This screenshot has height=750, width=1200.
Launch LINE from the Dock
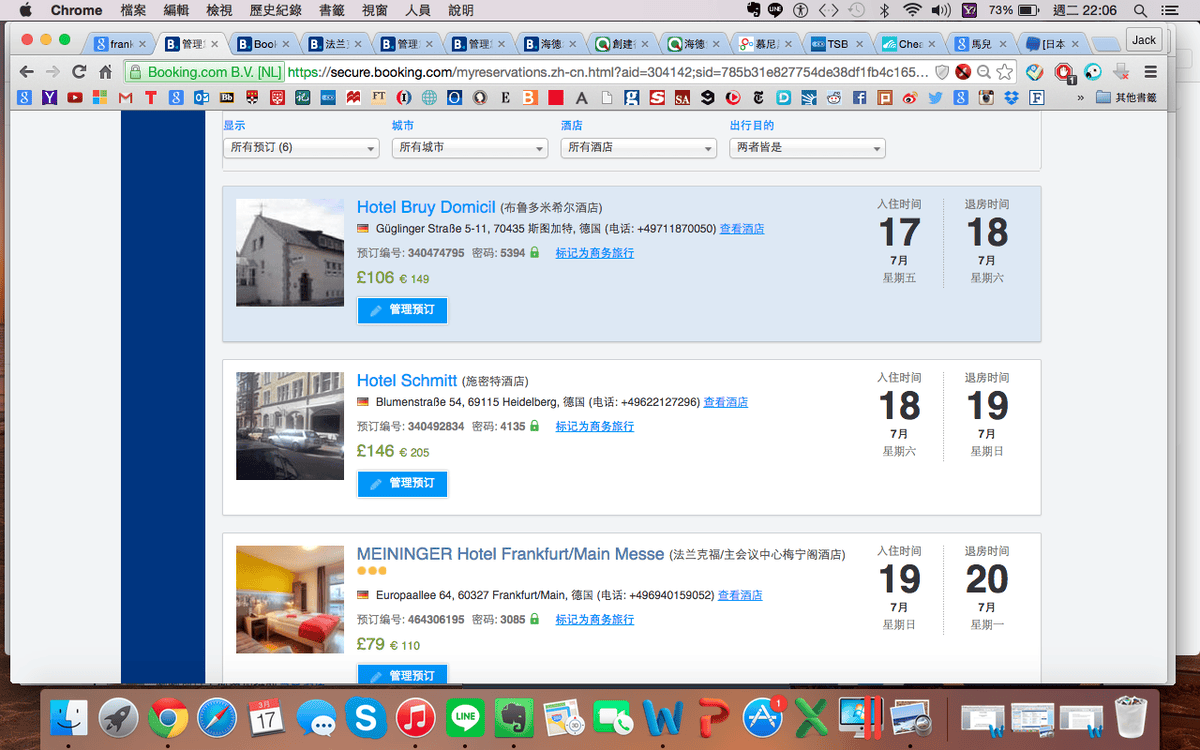pos(465,717)
